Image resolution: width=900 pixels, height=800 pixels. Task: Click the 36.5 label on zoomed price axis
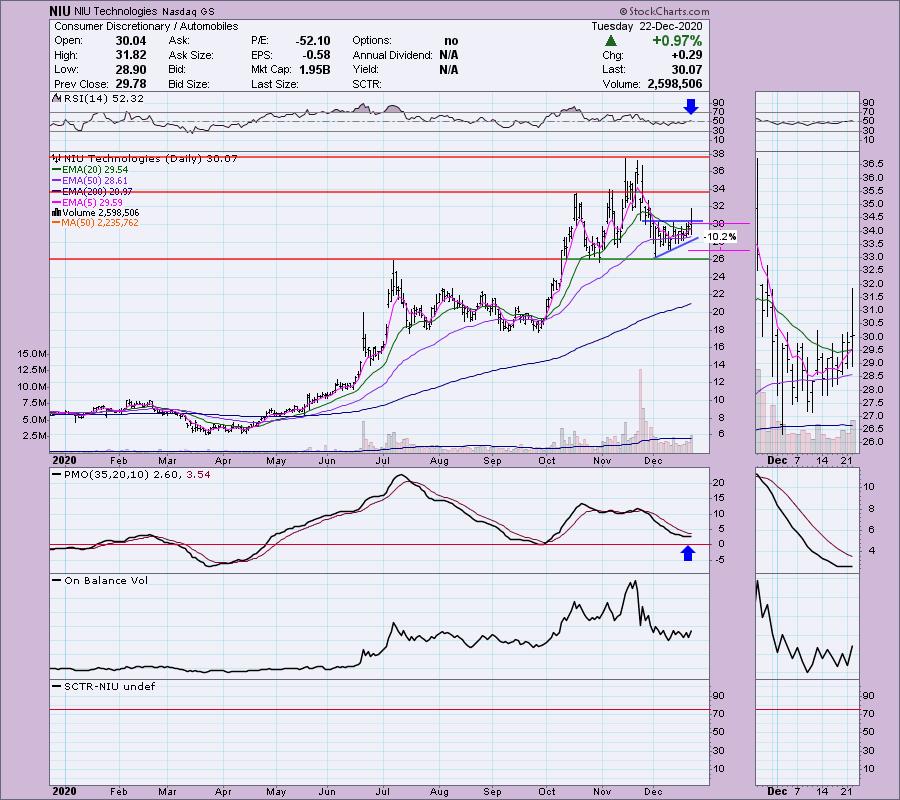(x=872, y=164)
